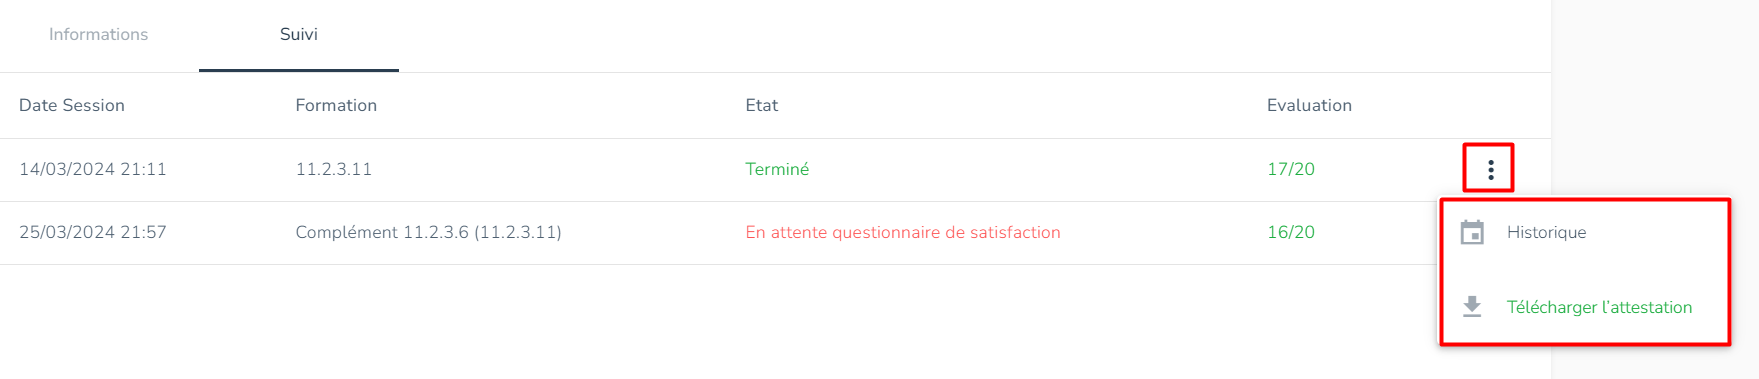1759x379 pixels.
Task: Click the Evaluation column header
Action: (1309, 105)
